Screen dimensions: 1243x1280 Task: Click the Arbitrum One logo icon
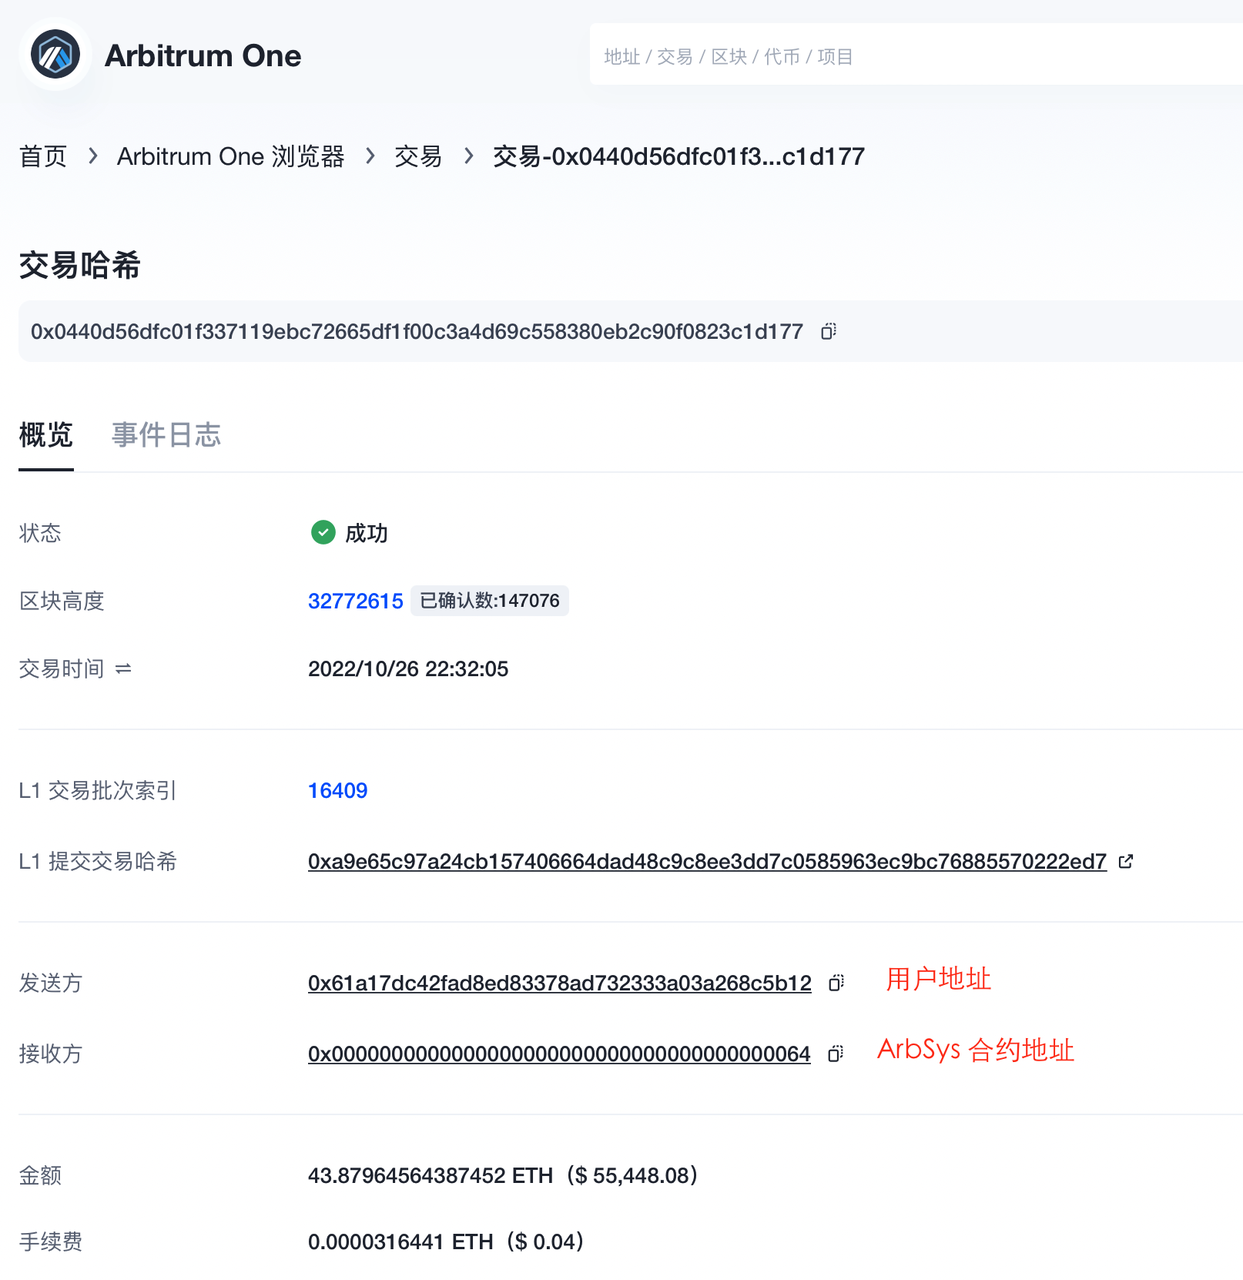coord(55,55)
